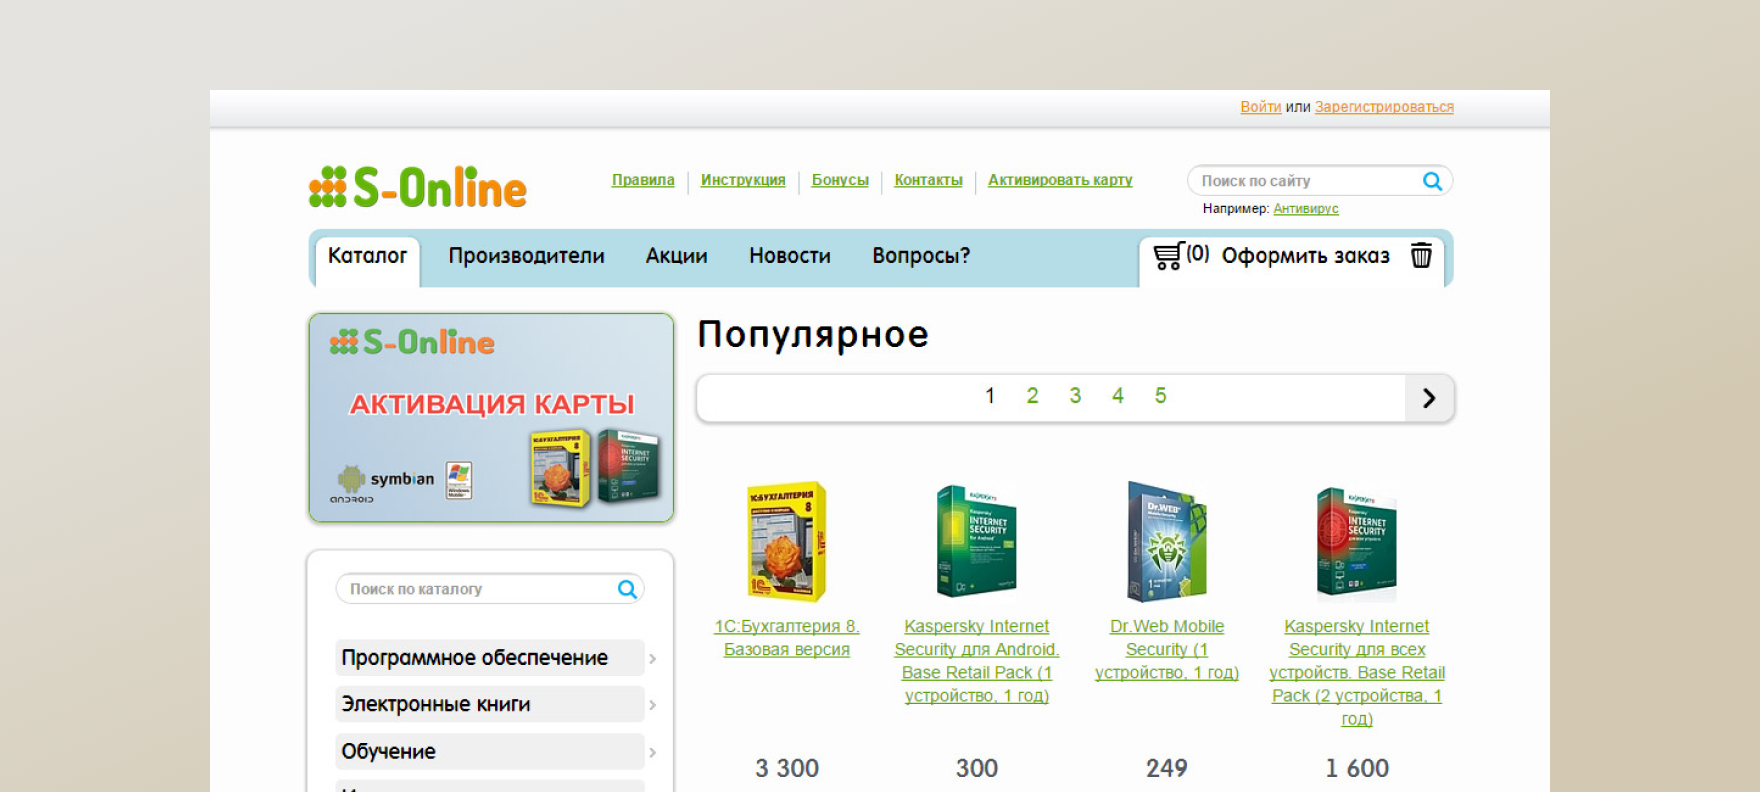Screen dimensions: 1760x792
Task: Open the red Kaspersky Internet Security box image
Action: pyautogui.click(x=1357, y=543)
